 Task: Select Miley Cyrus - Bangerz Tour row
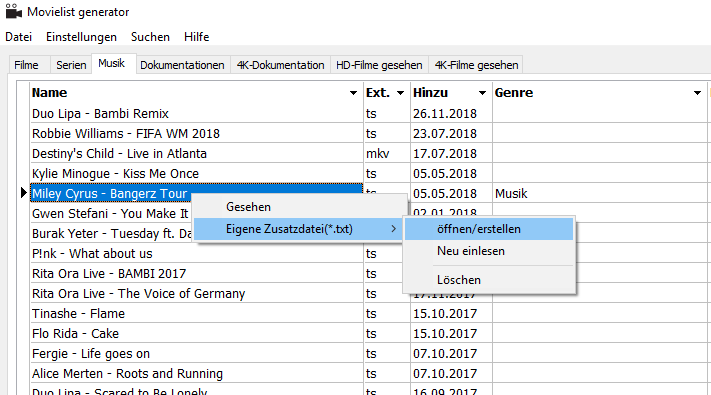[197, 193]
